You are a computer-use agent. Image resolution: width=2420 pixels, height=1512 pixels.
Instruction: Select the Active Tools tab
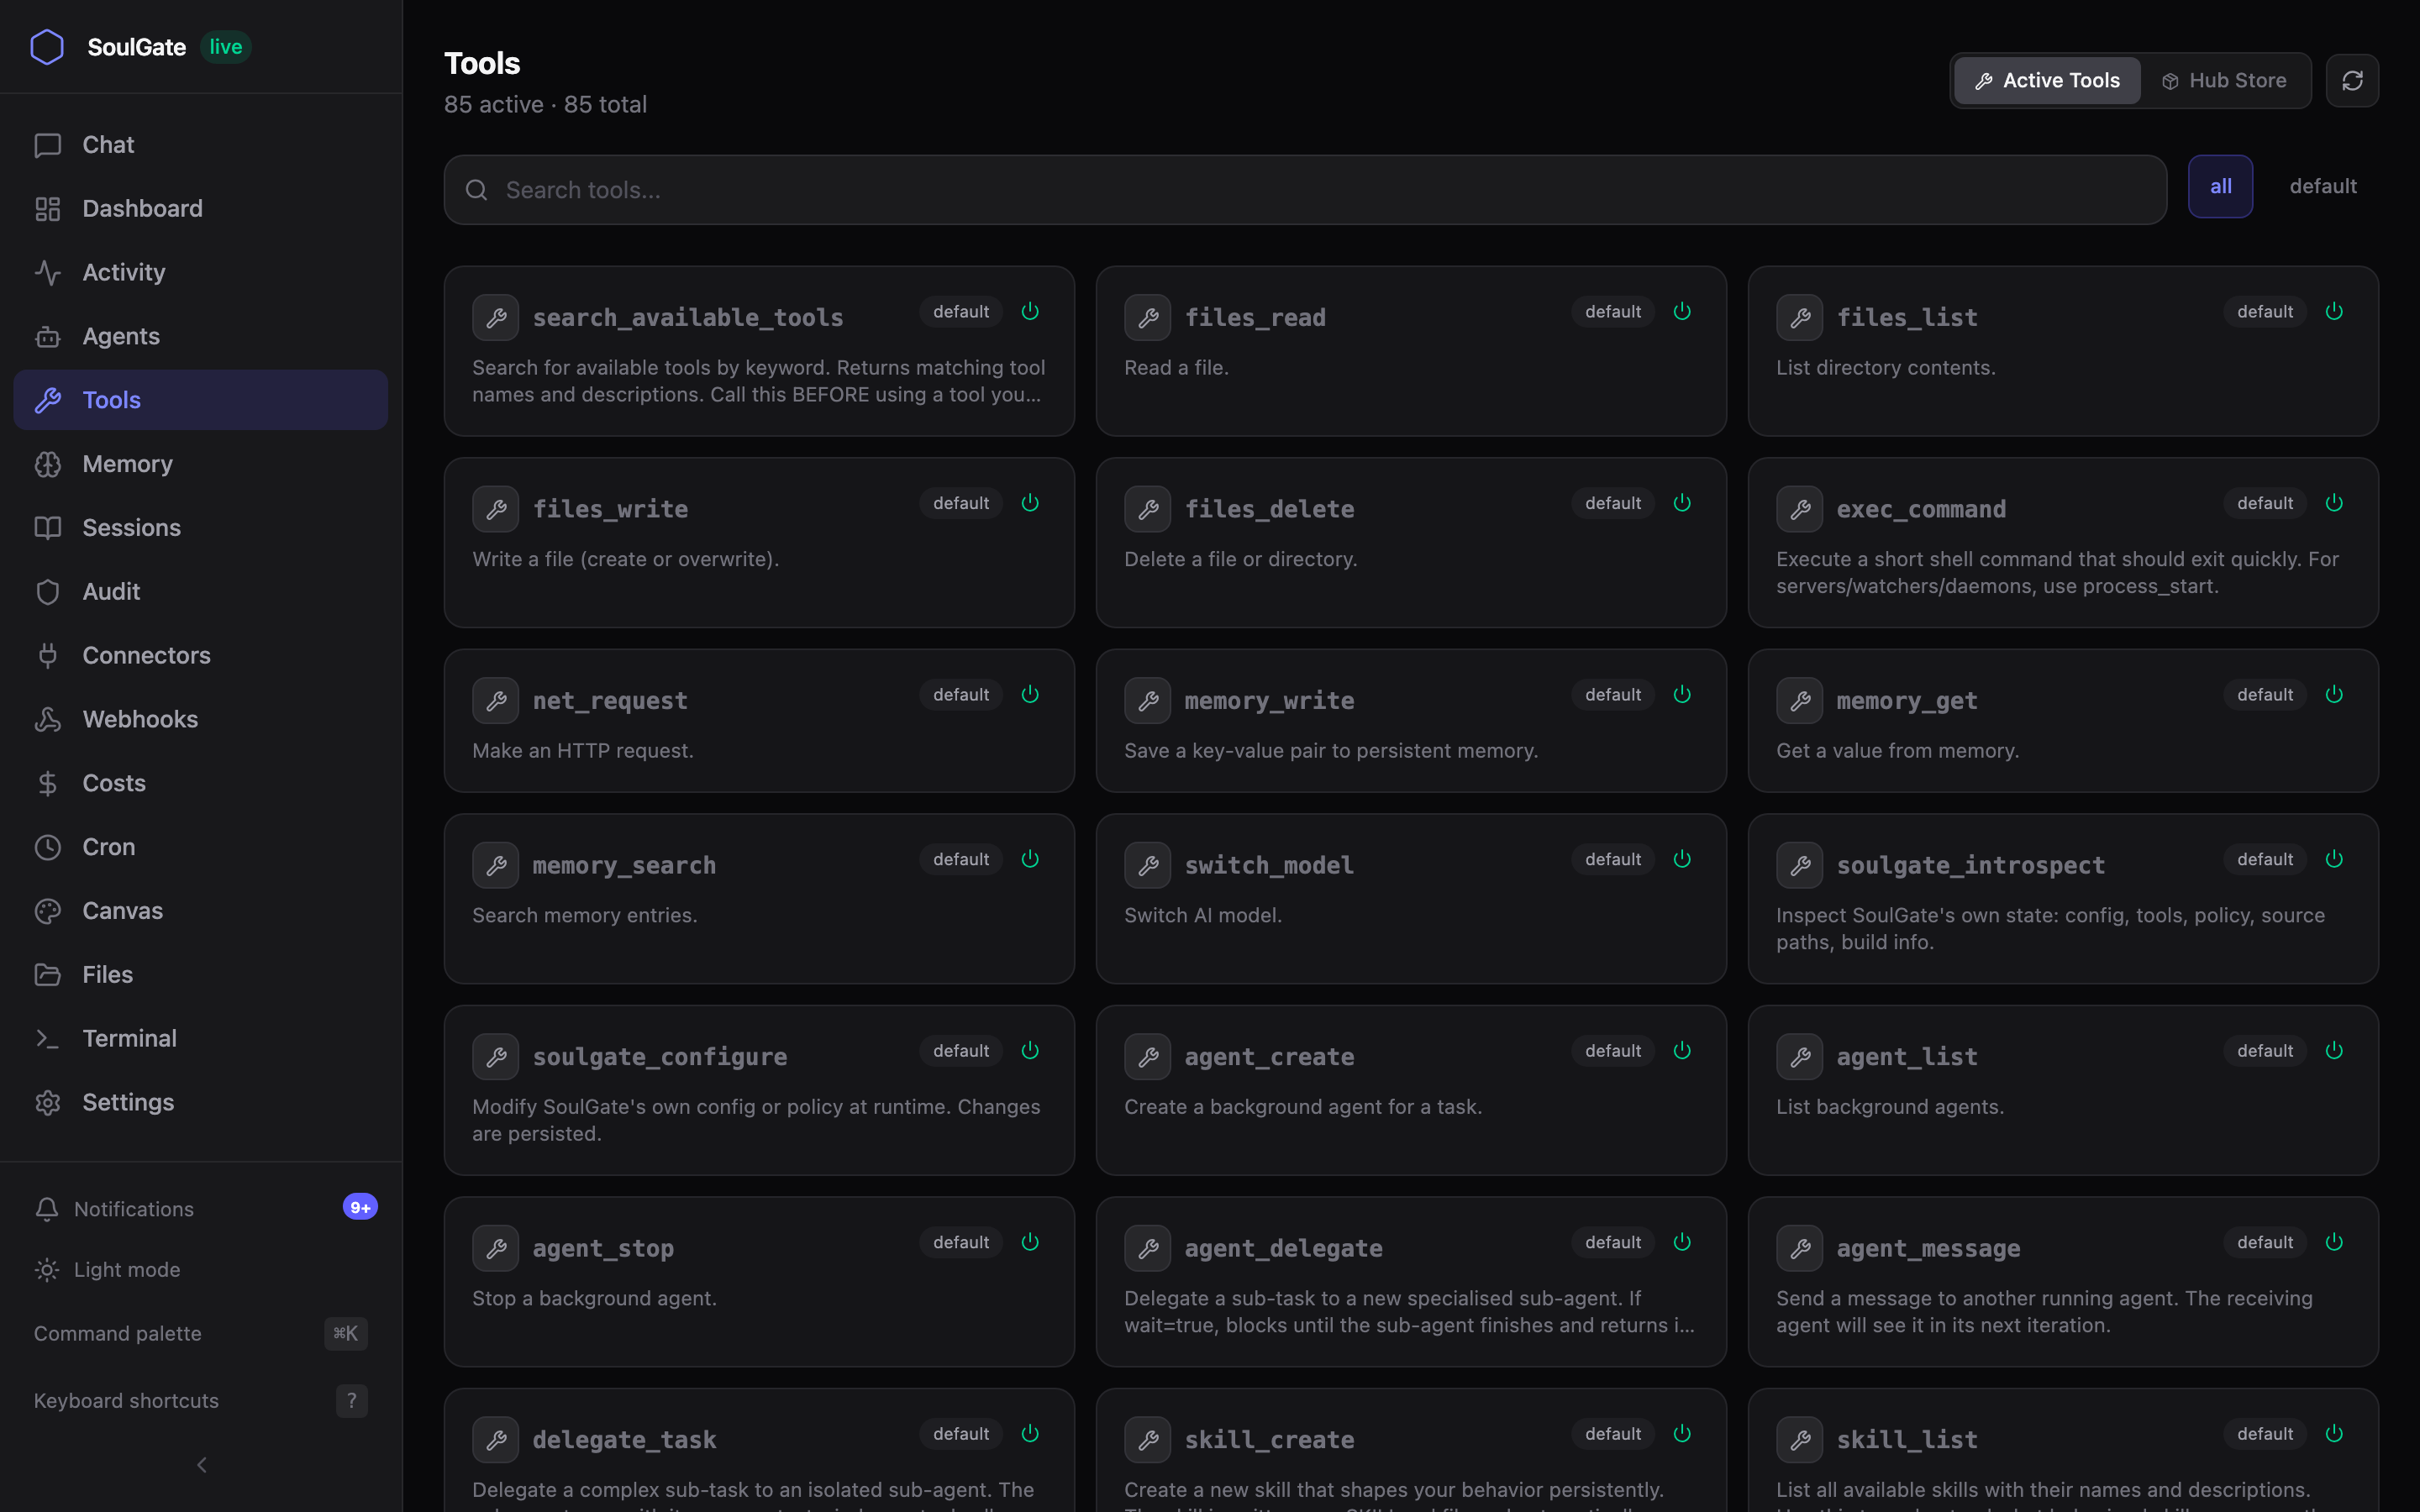pyautogui.click(x=2047, y=80)
